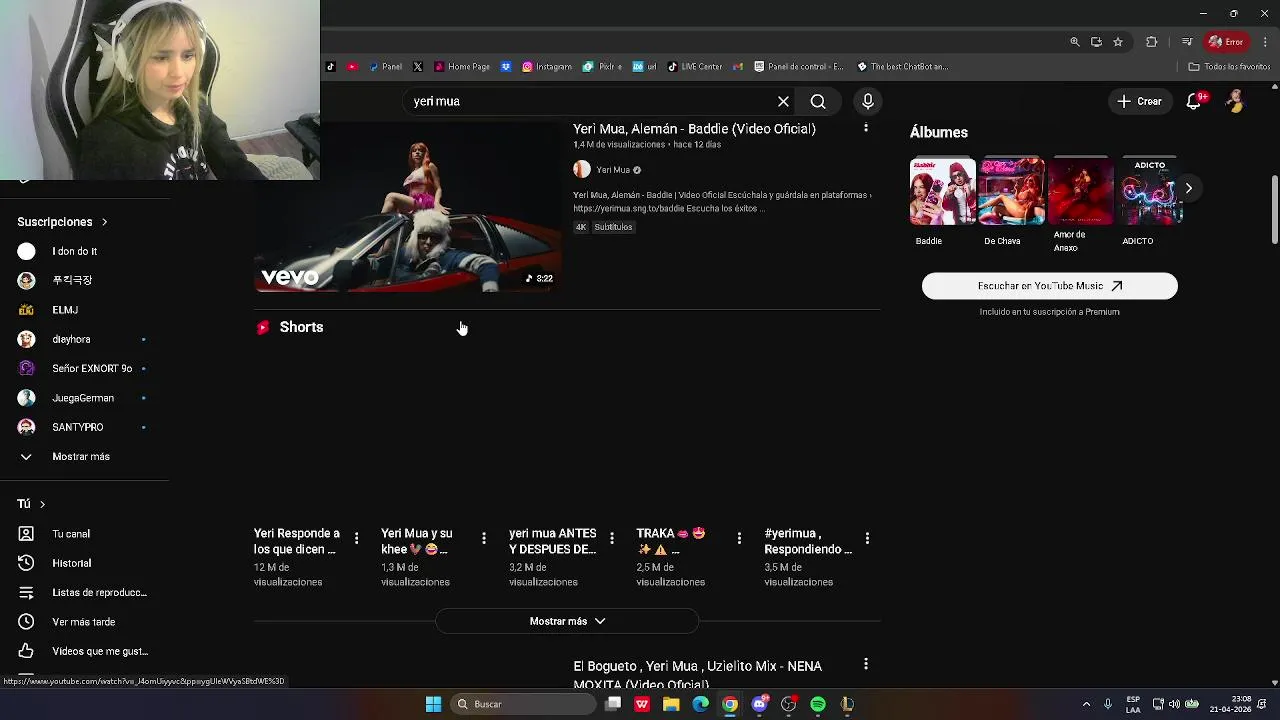Open Yeri Mua, Alemán - Baddie video title
The width and height of the screenshot is (1280, 720).
[x=694, y=129]
